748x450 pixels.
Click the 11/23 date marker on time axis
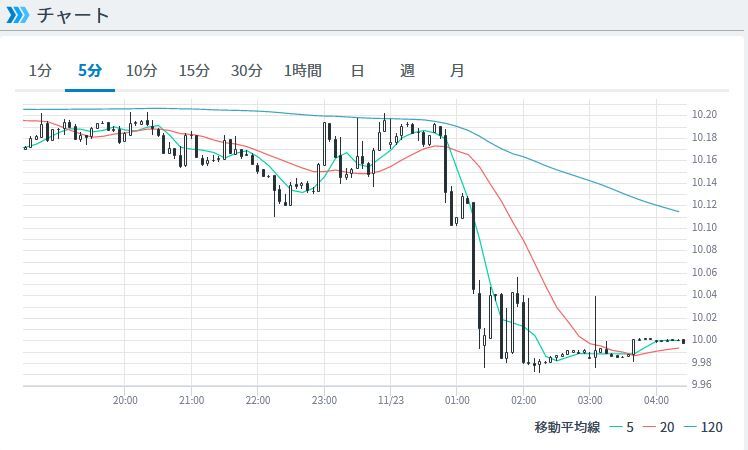click(x=390, y=400)
